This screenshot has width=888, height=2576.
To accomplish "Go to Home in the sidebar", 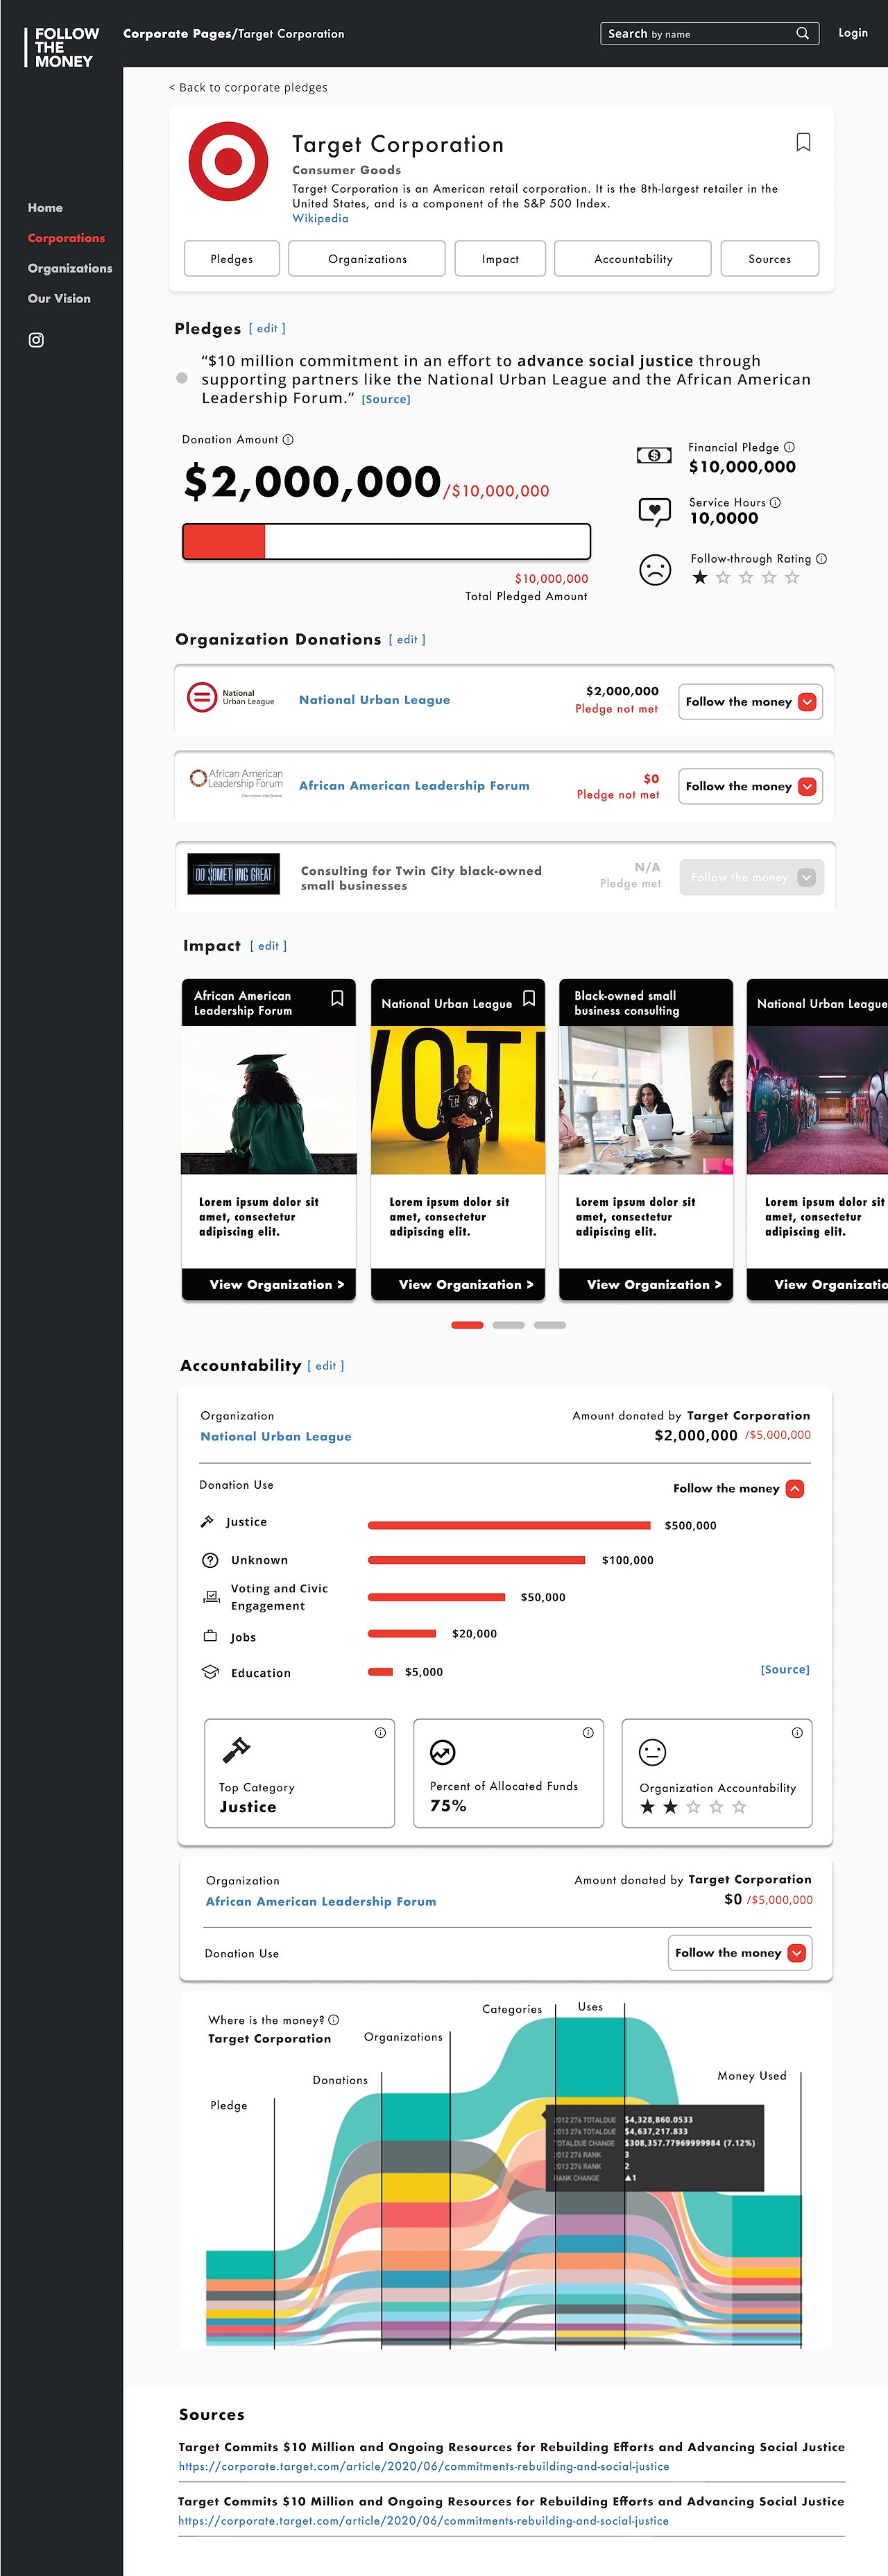I will pos(45,208).
